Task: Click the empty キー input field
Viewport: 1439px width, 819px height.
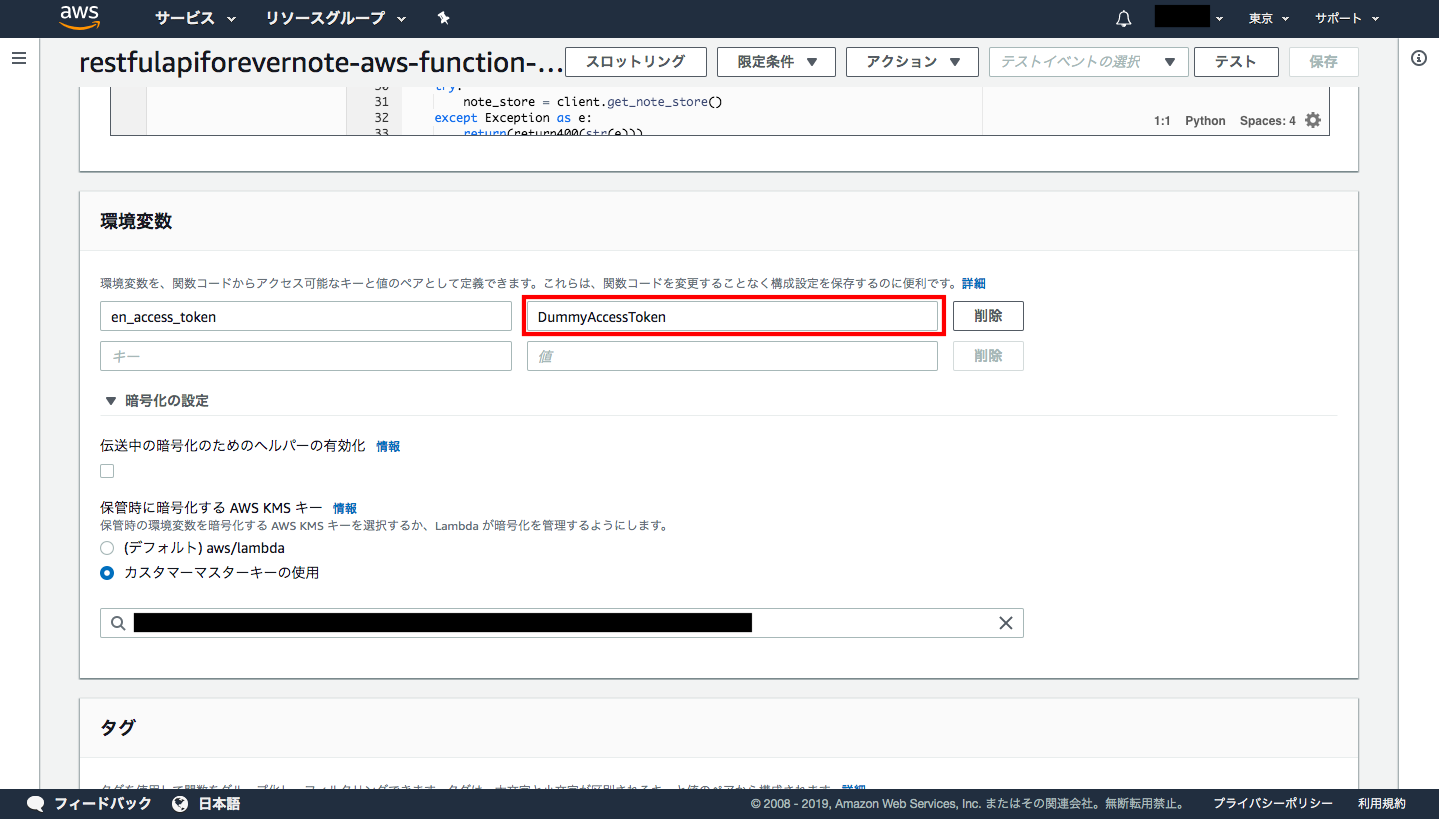Action: click(306, 356)
